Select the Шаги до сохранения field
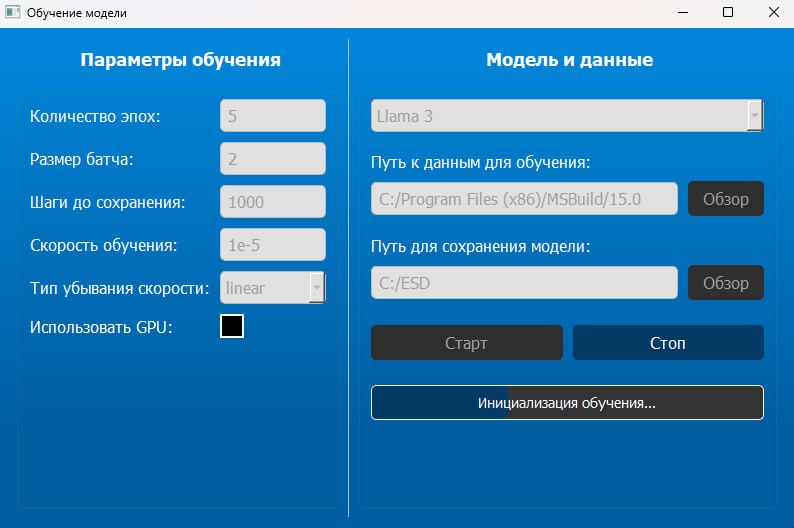This screenshot has height=528, width=794. [272, 202]
